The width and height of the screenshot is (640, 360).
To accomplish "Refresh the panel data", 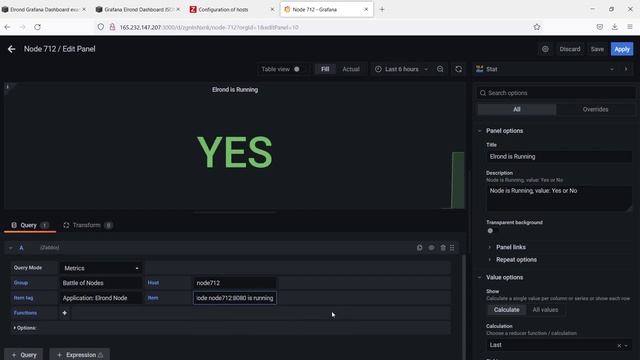I will pos(458,69).
